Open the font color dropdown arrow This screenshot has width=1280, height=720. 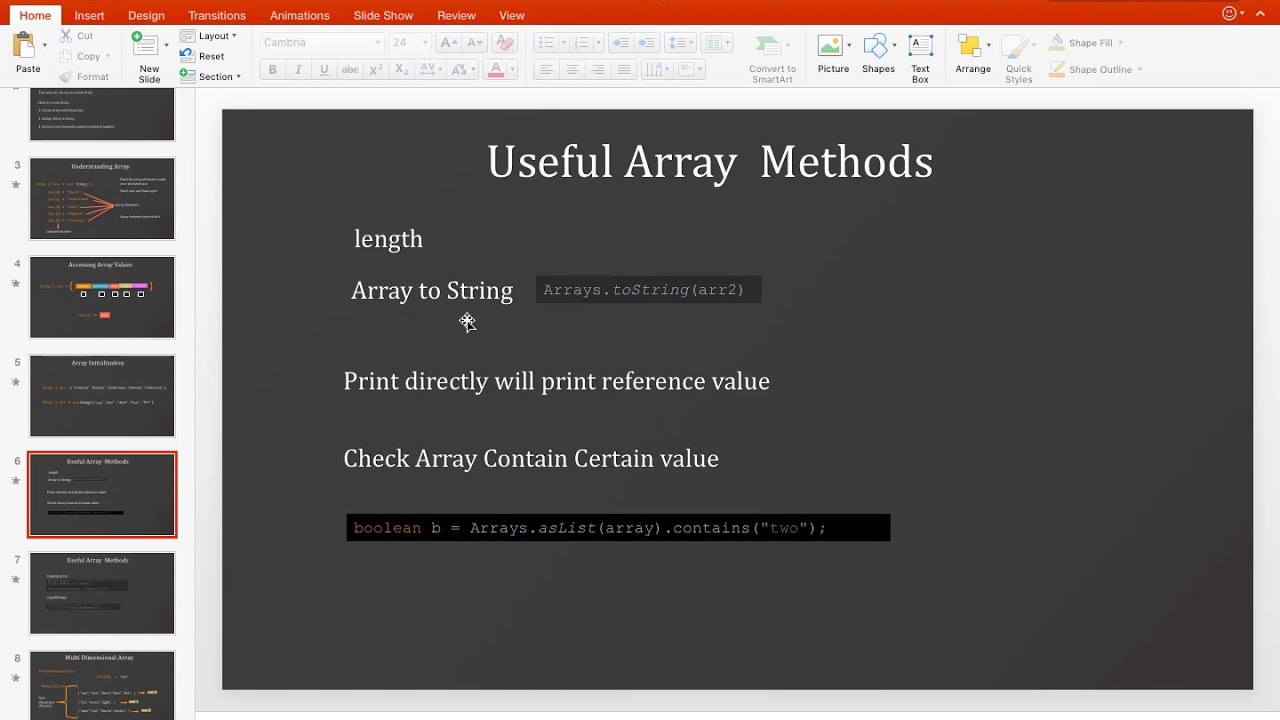pyautogui.click(x=511, y=70)
